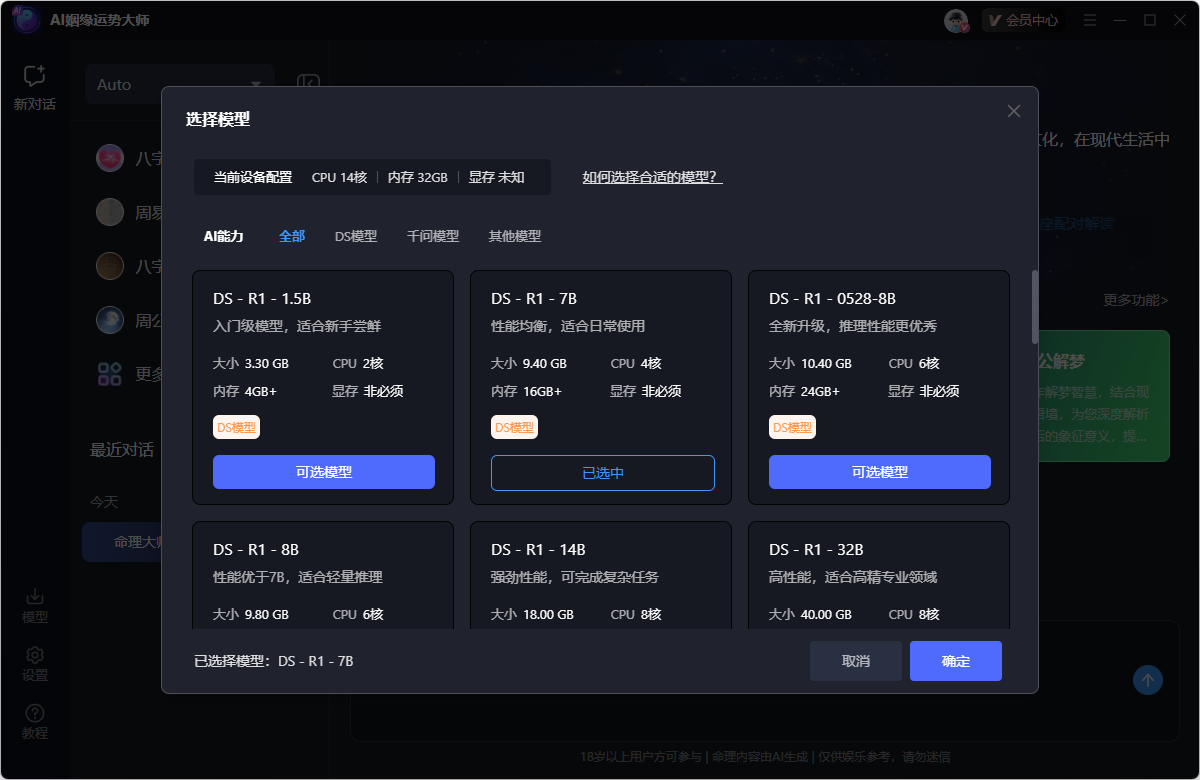
Task: Click the user avatar icon in title bar
Action: 957,21
